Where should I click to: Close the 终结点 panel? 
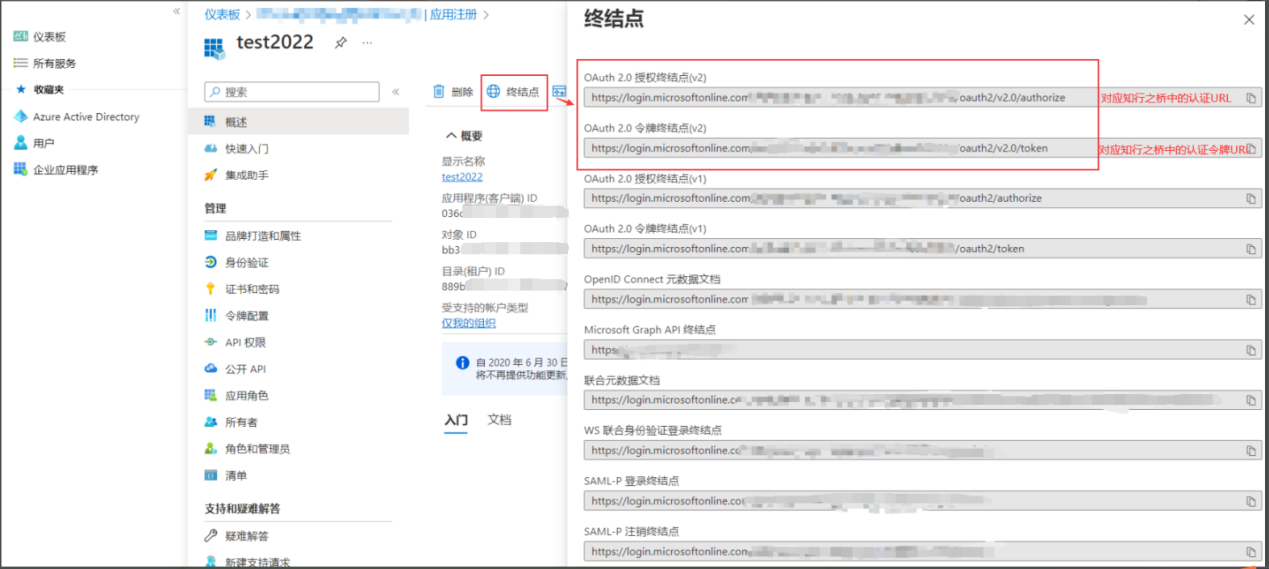tap(1248, 20)
